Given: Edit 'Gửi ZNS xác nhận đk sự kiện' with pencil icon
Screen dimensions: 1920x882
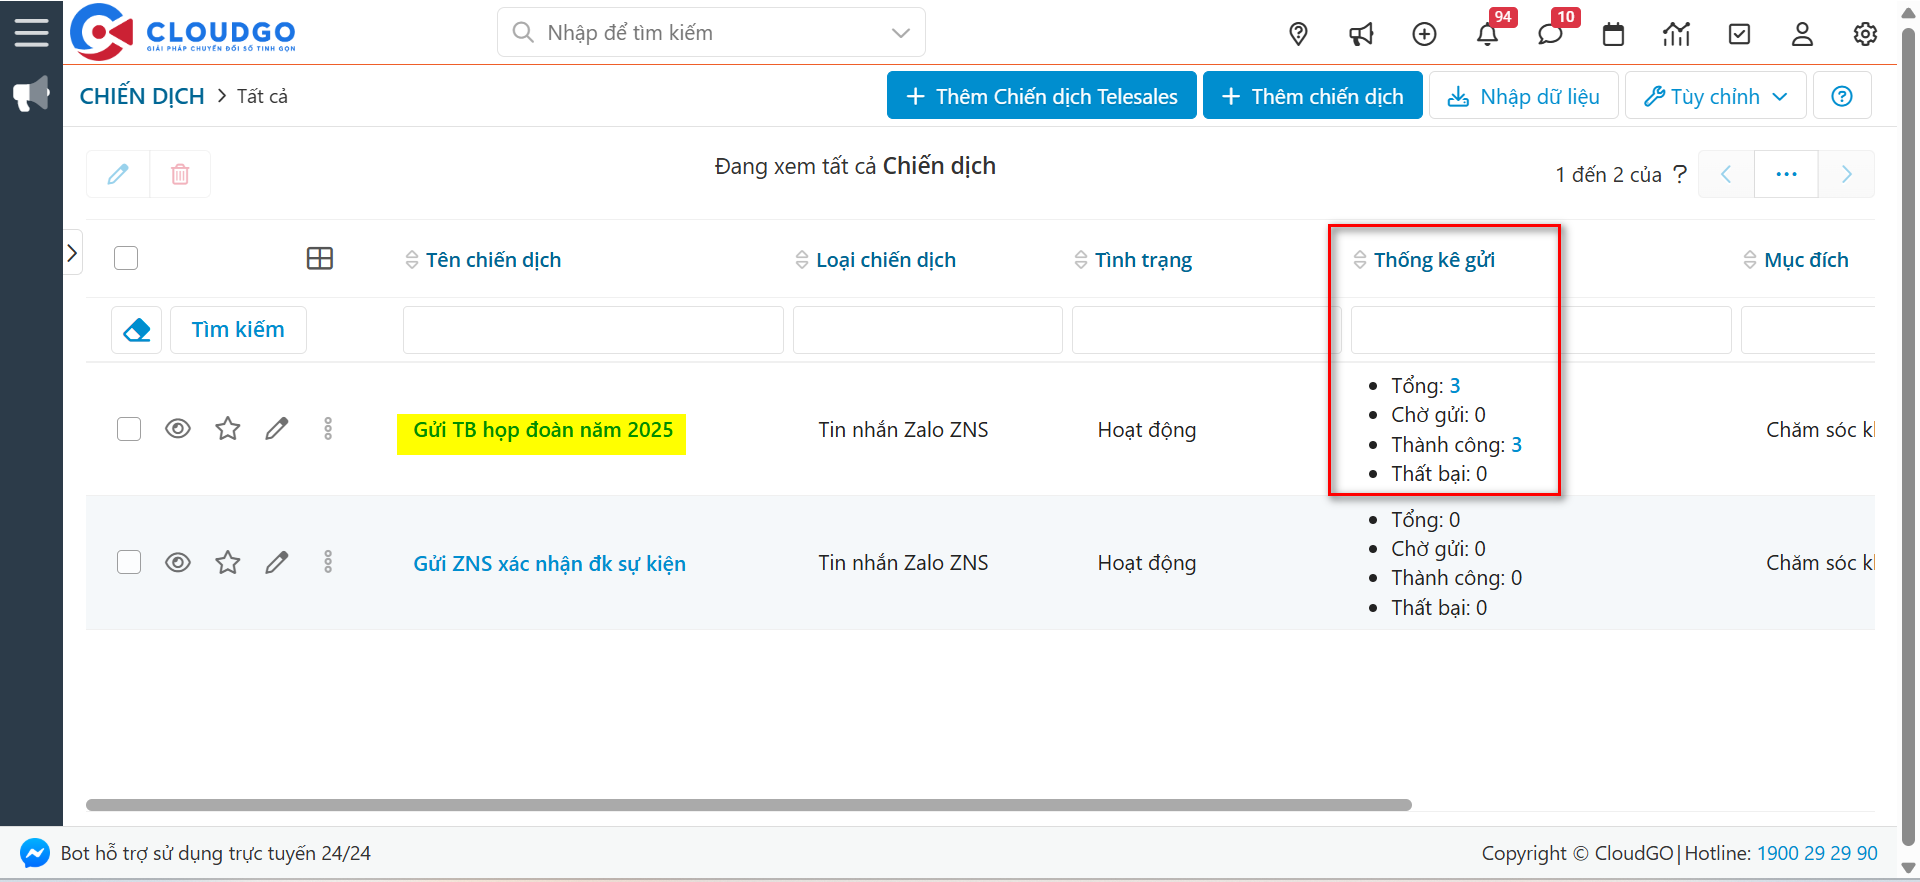Looking at the screenshot, I should pos(277,563).
